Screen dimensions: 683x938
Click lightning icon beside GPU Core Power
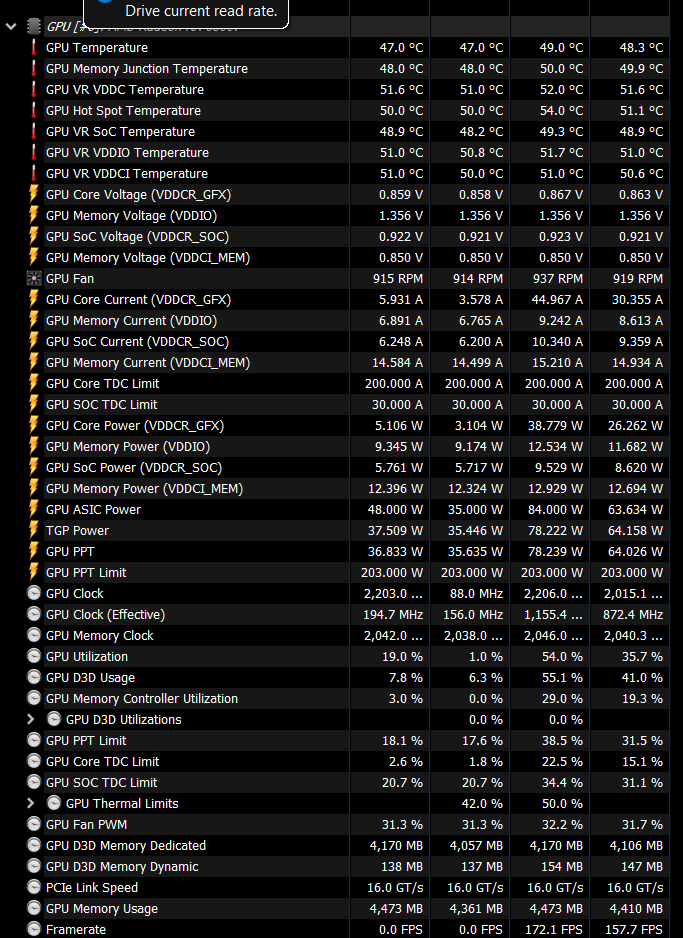(x=33, y=425)
